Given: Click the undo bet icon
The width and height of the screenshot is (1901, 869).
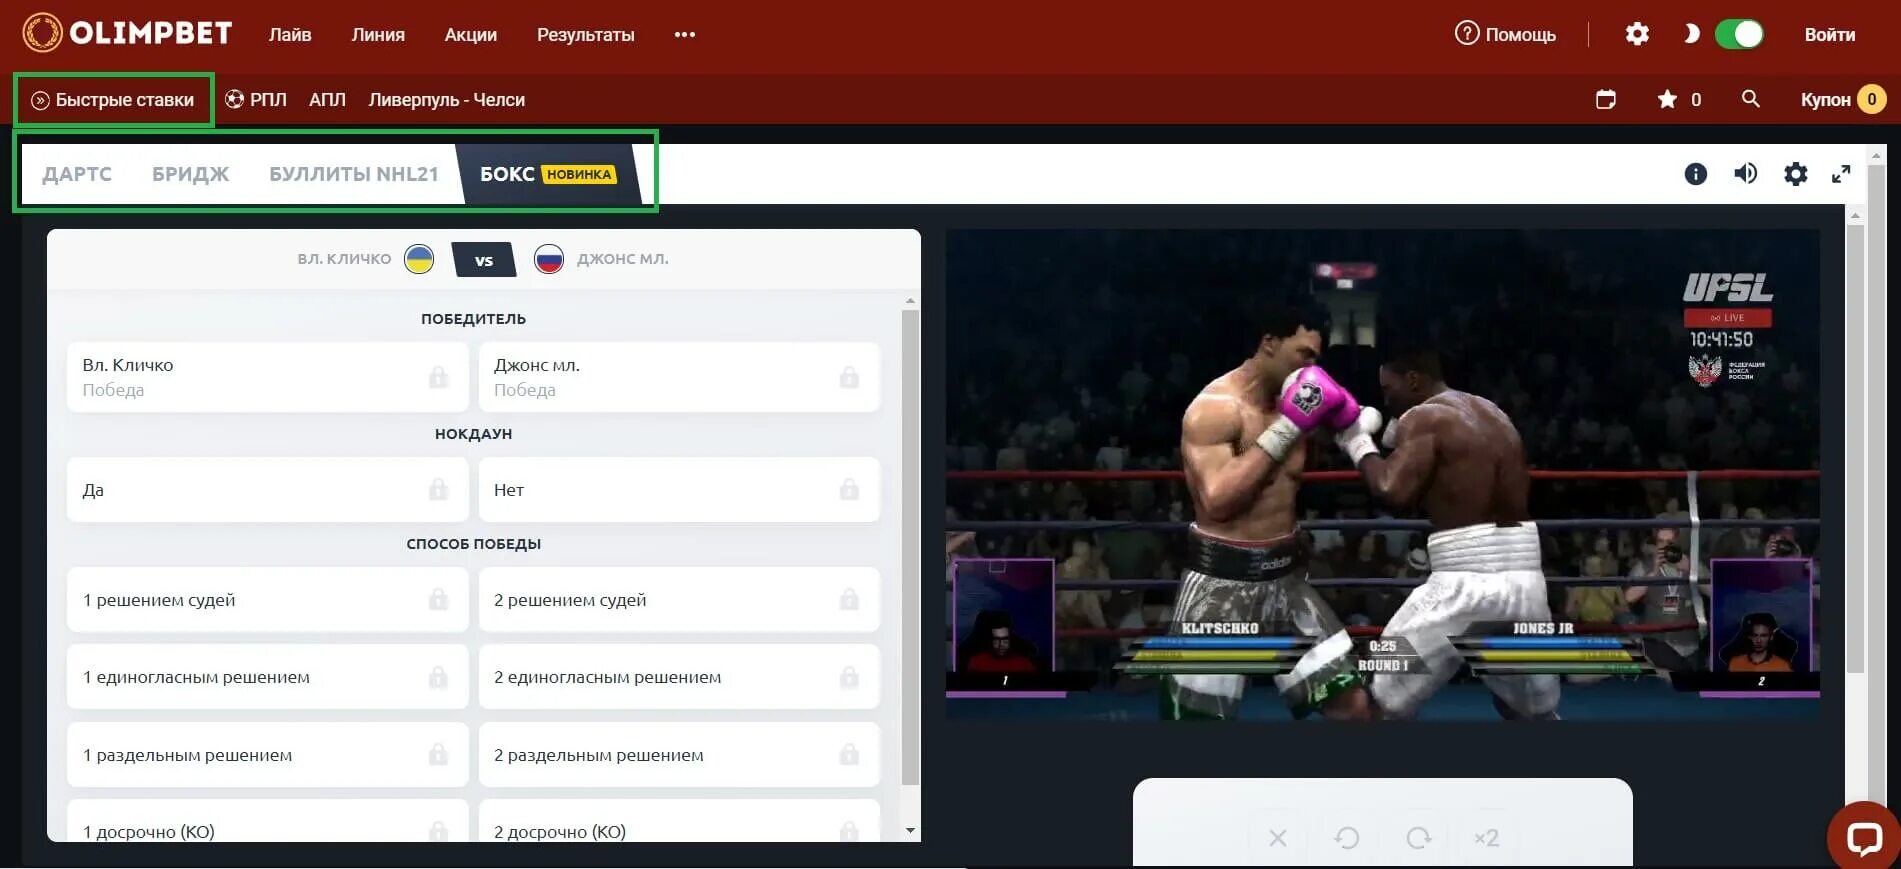Looking at the screenshot, I should [1347, 838].
